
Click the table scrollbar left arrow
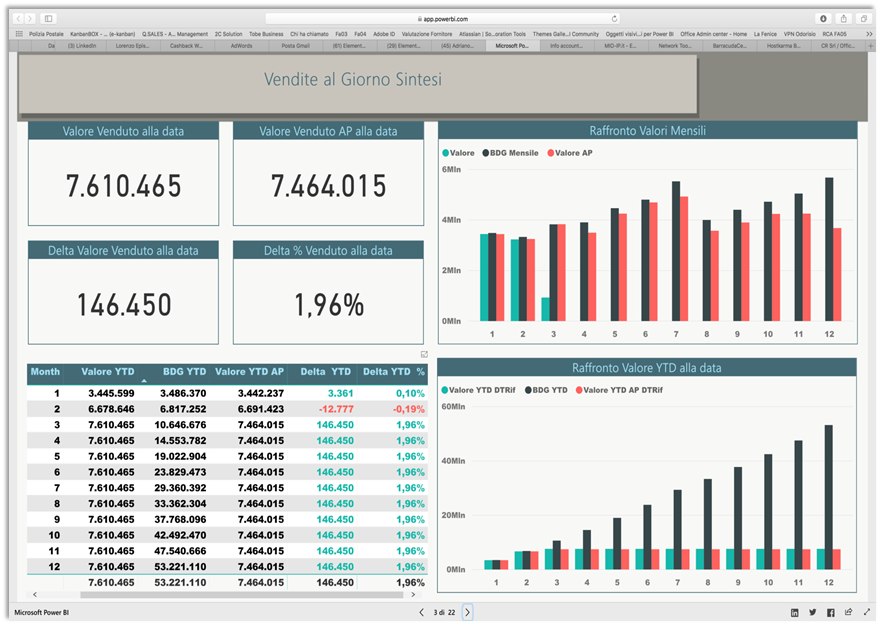35,594
